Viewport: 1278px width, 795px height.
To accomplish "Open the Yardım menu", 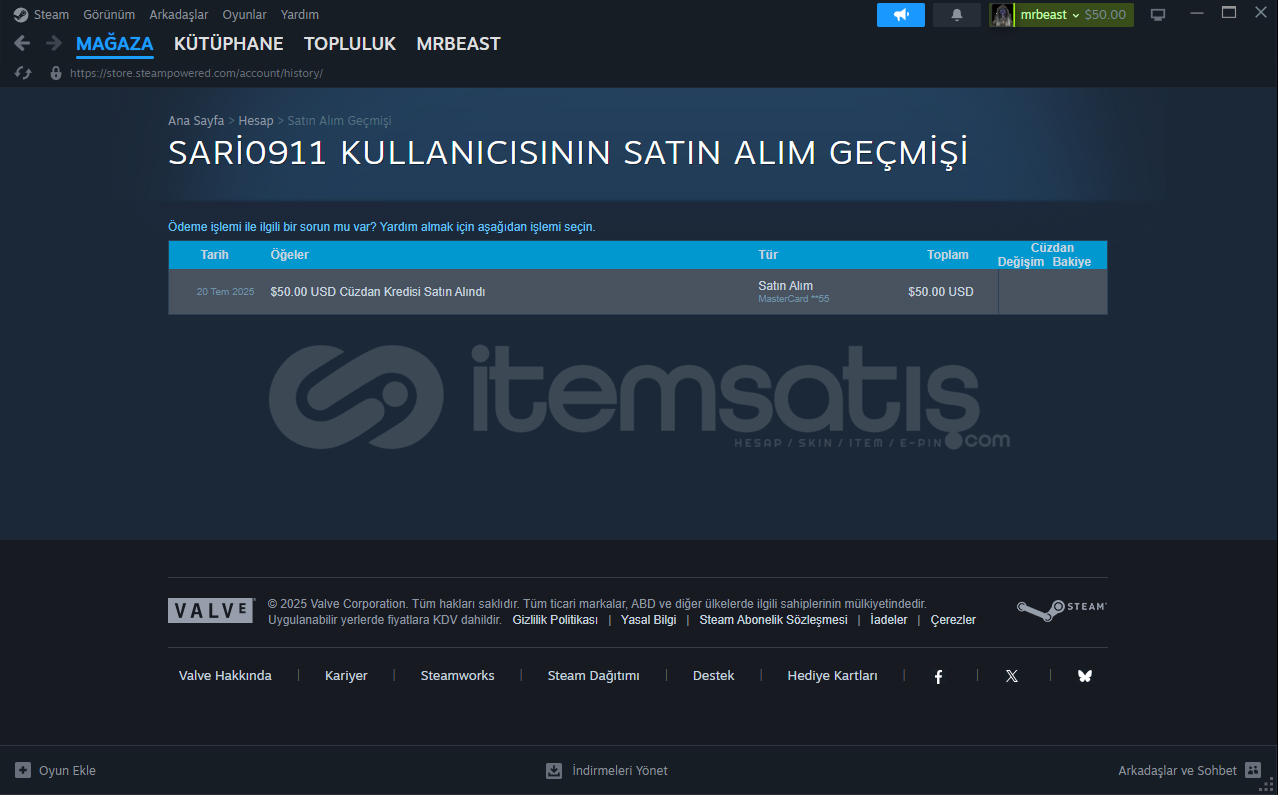I will (x=300, y=15).
